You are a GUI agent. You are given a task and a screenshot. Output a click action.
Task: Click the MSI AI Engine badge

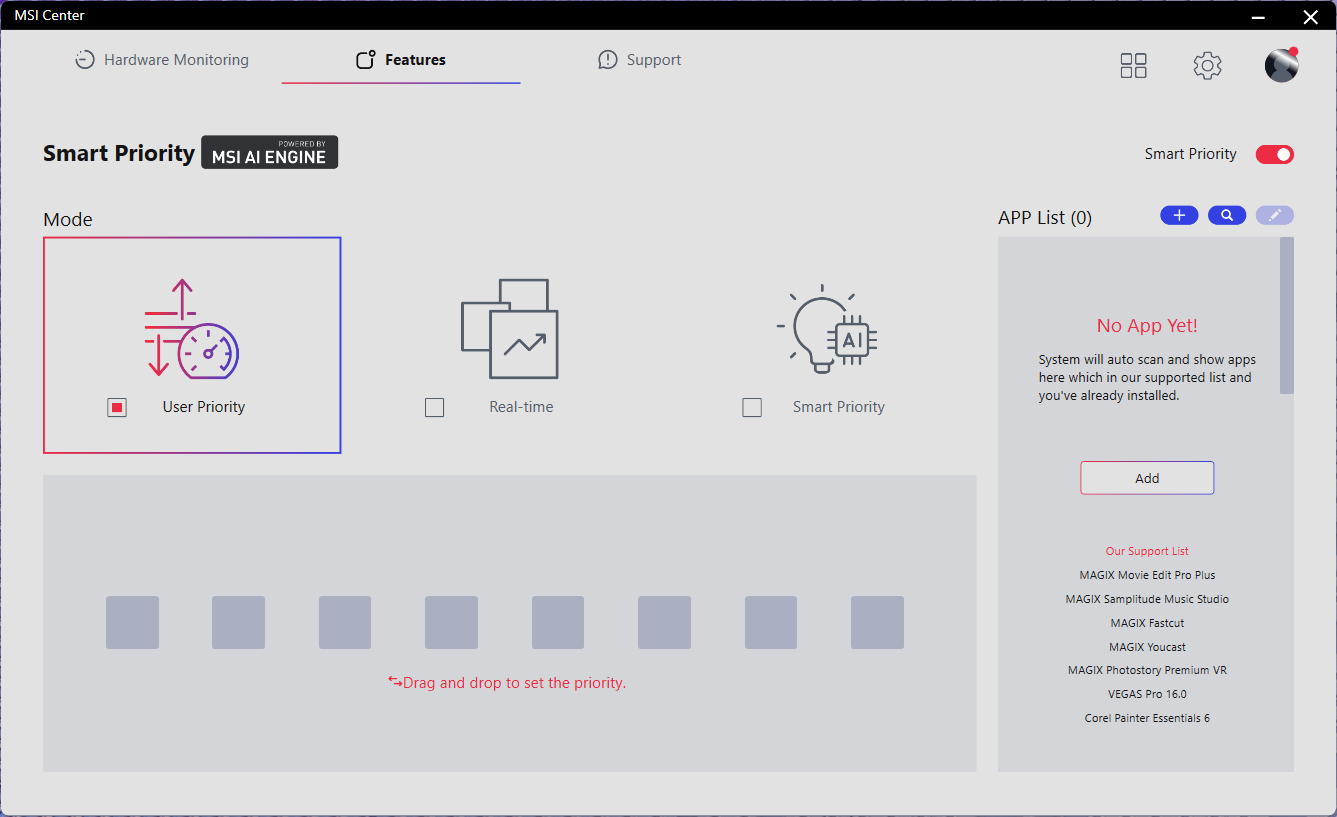pos(270,152)
